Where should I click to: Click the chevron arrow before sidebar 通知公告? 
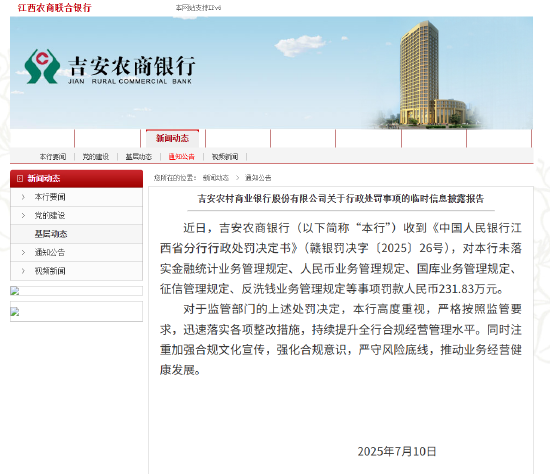pyautogui.click(x=23, y=252)
